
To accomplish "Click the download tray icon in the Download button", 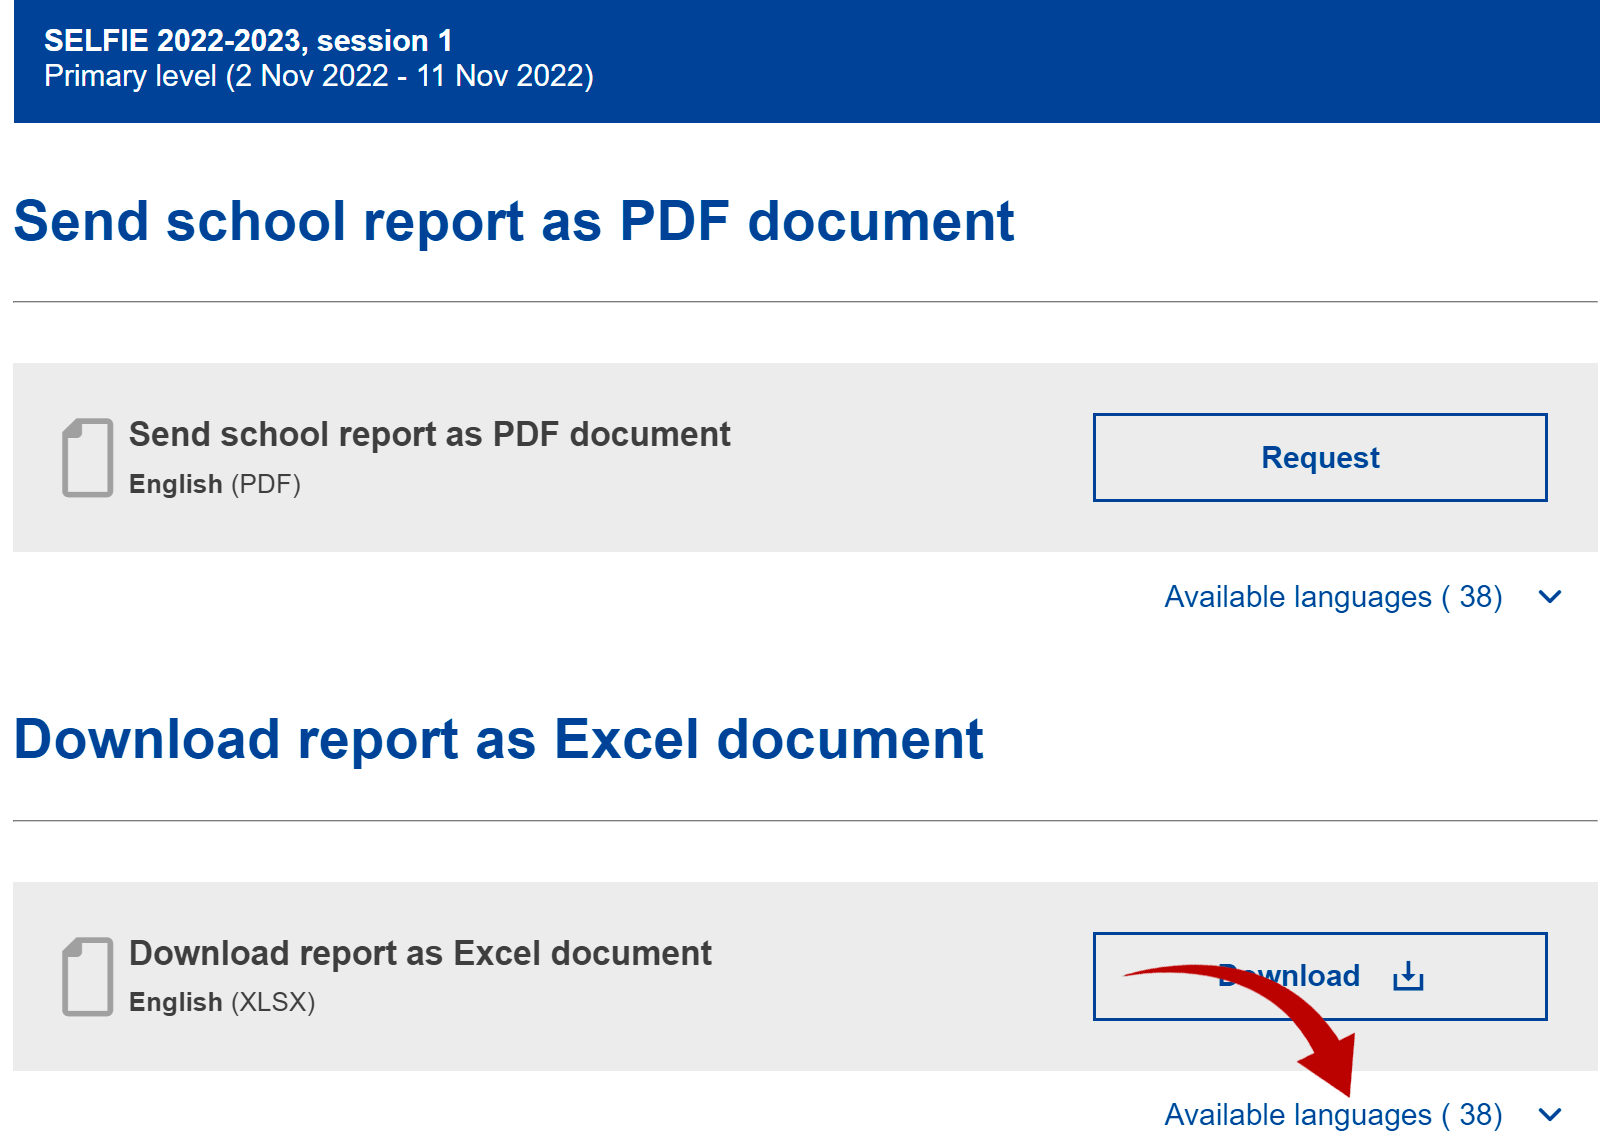I will [x=1408, y=975].
